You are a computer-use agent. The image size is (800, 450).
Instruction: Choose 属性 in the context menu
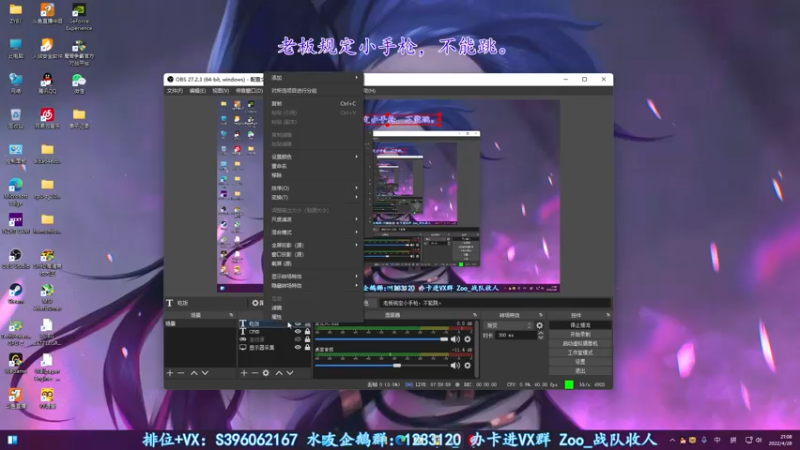click(x=313, y=317)
